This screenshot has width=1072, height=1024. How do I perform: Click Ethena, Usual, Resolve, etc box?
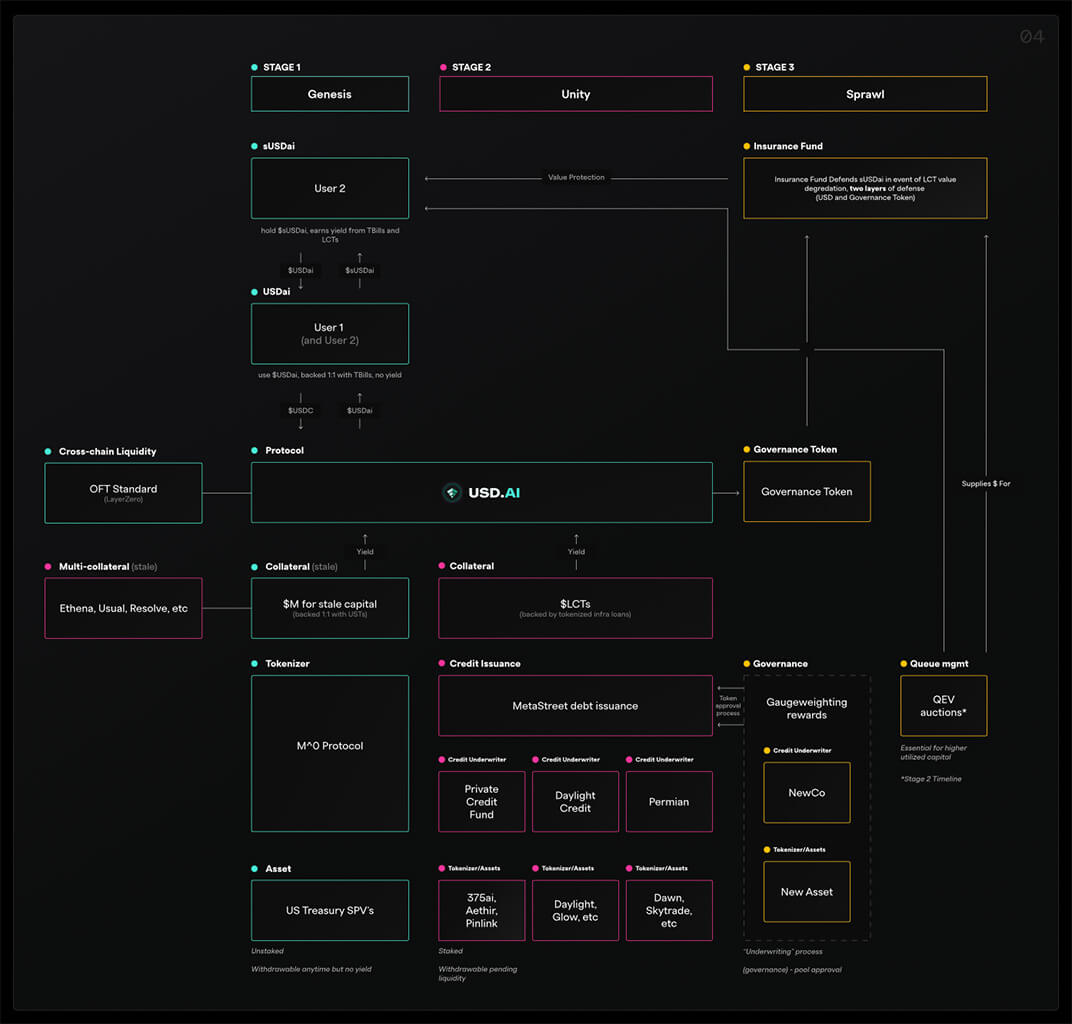[x=123, y=608]
